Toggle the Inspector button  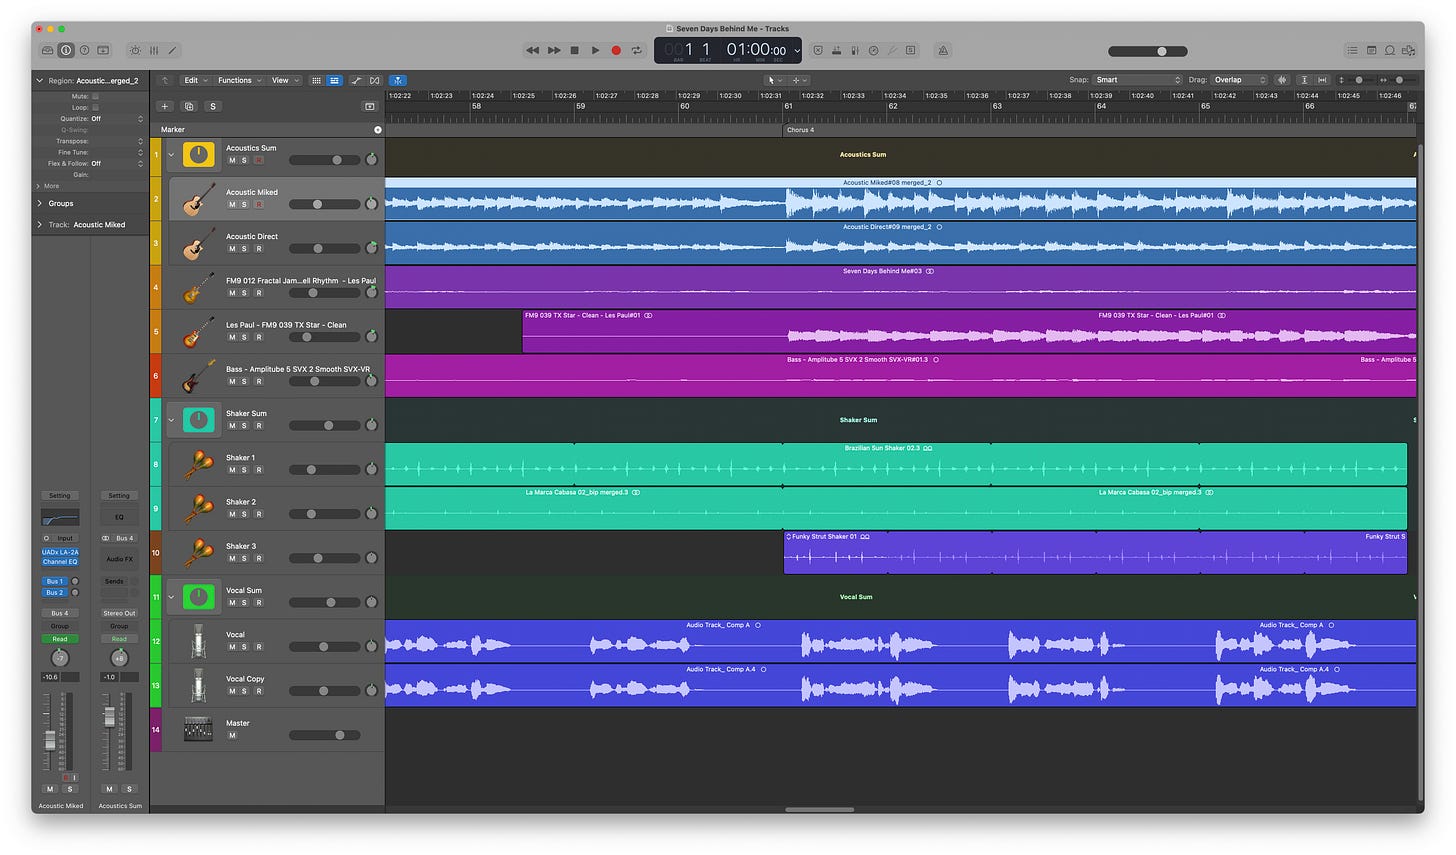(x=66, y=50)
